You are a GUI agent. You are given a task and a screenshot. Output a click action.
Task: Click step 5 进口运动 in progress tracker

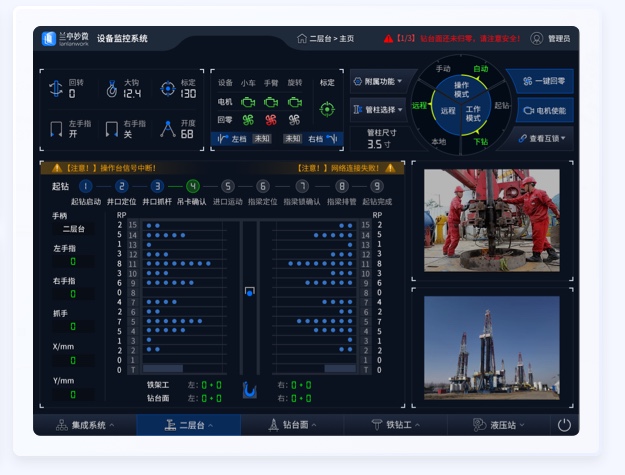[x=228, y=186]
